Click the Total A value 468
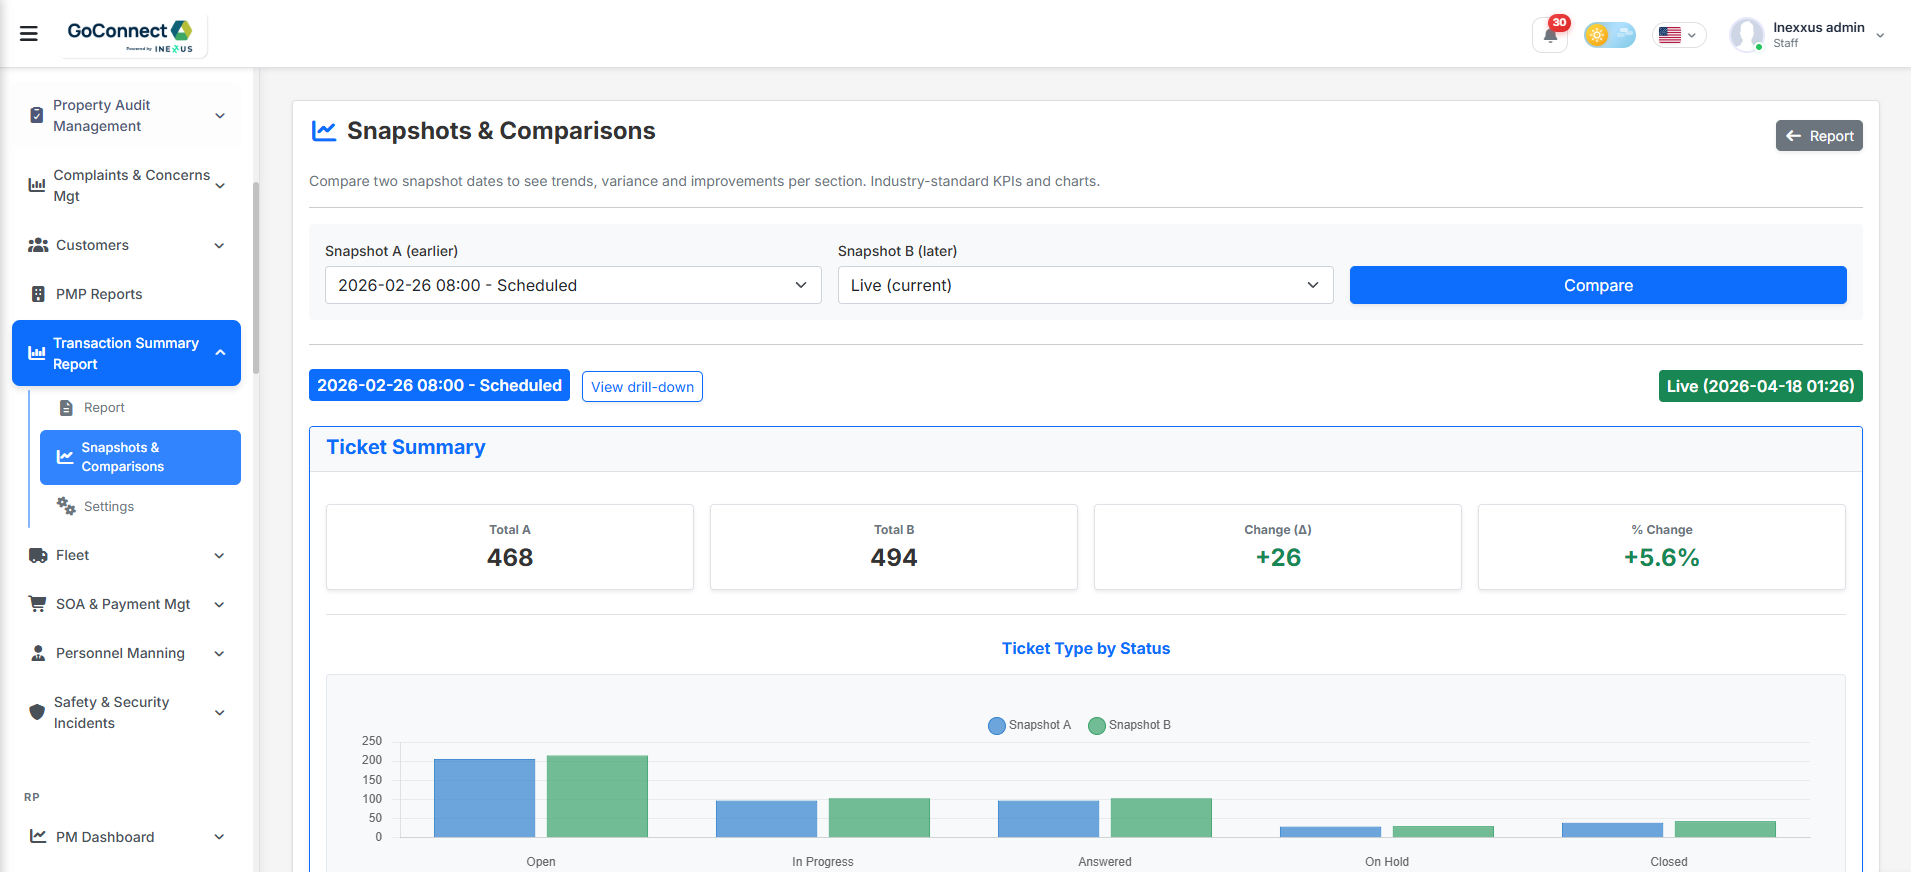The width and height of the screenshot is (1911, 872). pyautogui.click(x=510, y=557)
